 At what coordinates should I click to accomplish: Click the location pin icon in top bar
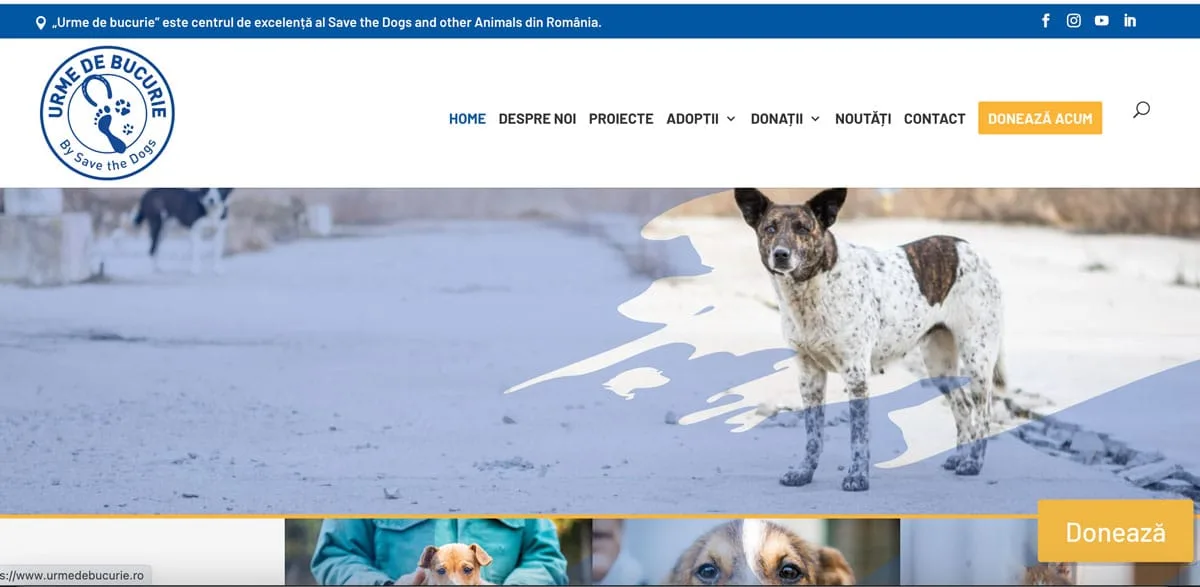(x=41, y=22)
